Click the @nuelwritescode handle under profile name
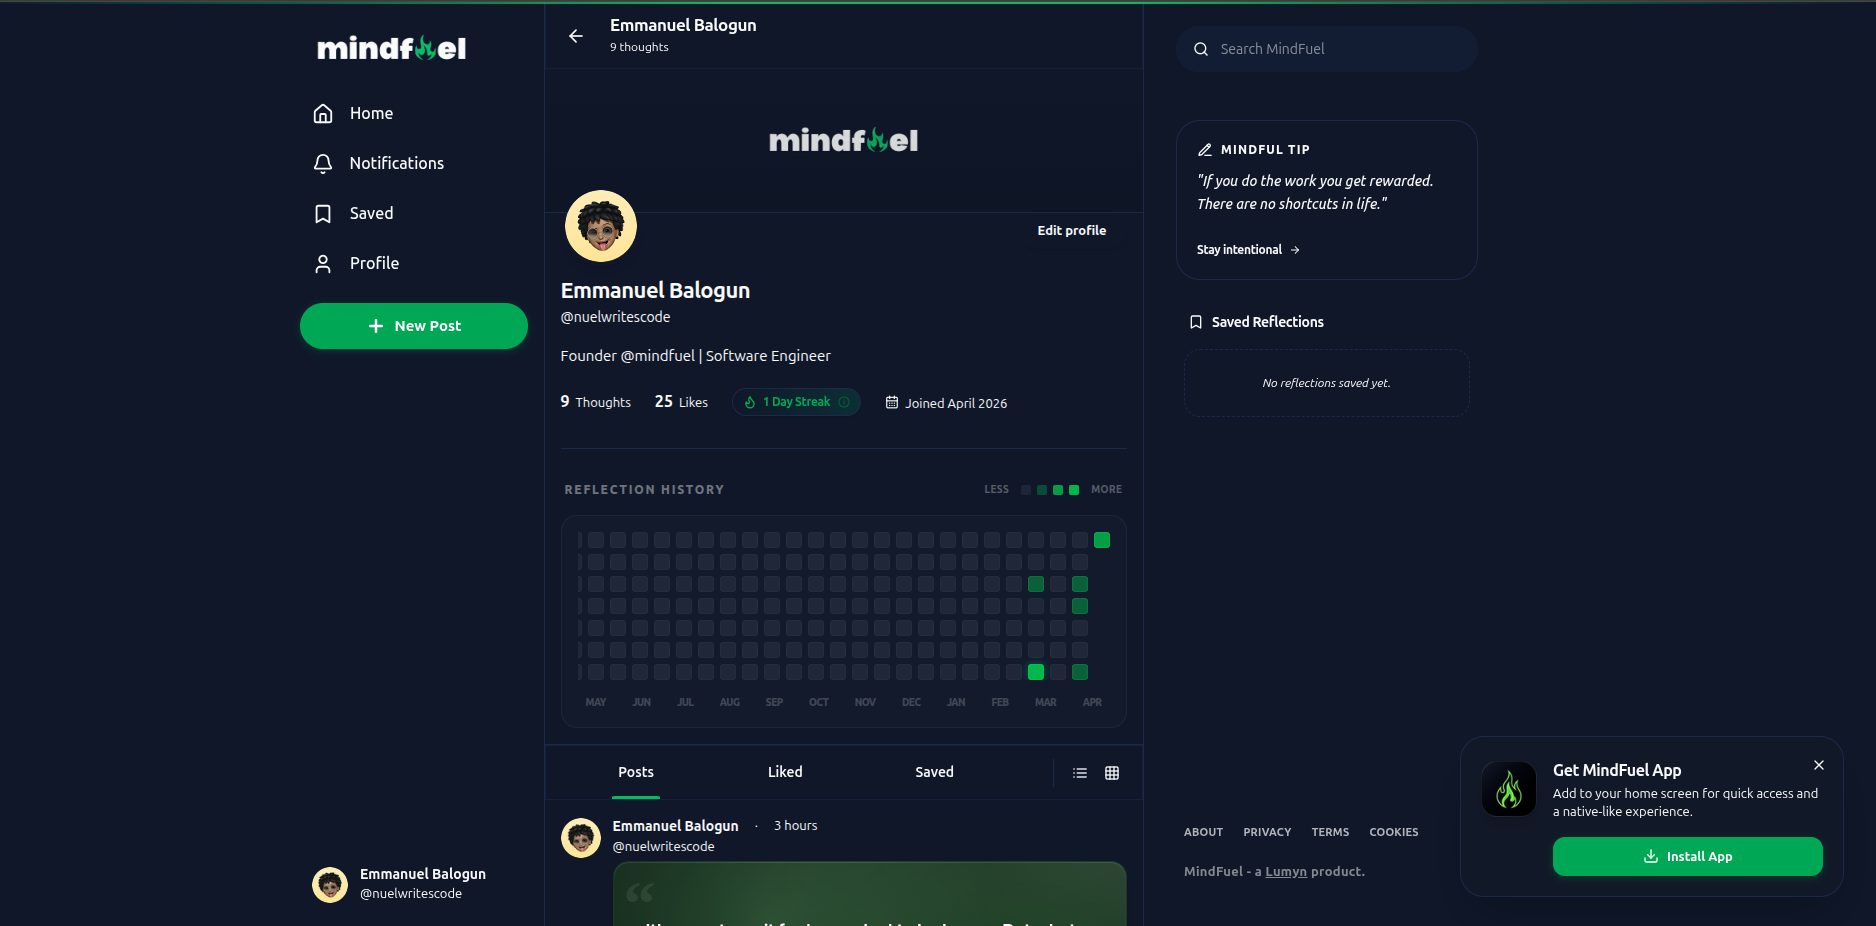This screenshot has height=926, width=1876. (615, 317)
